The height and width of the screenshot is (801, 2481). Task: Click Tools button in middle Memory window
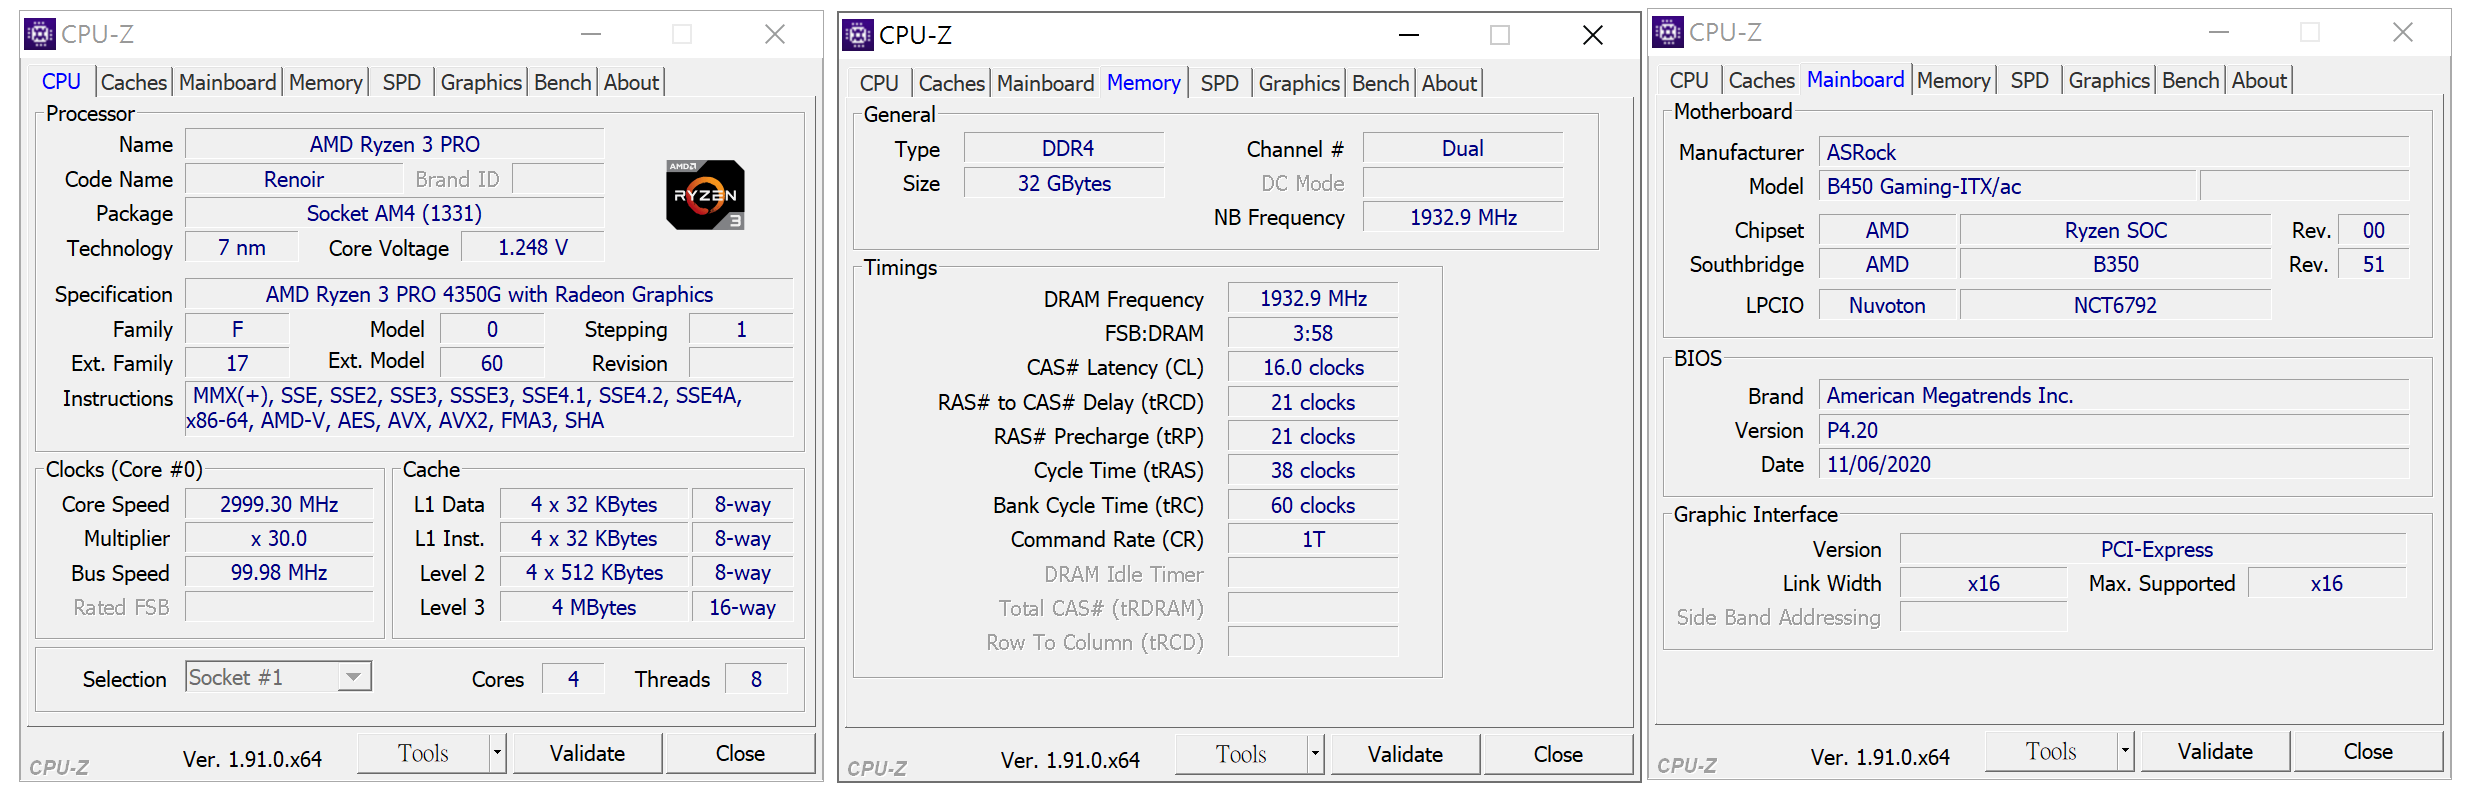(x=1241, y=754)
